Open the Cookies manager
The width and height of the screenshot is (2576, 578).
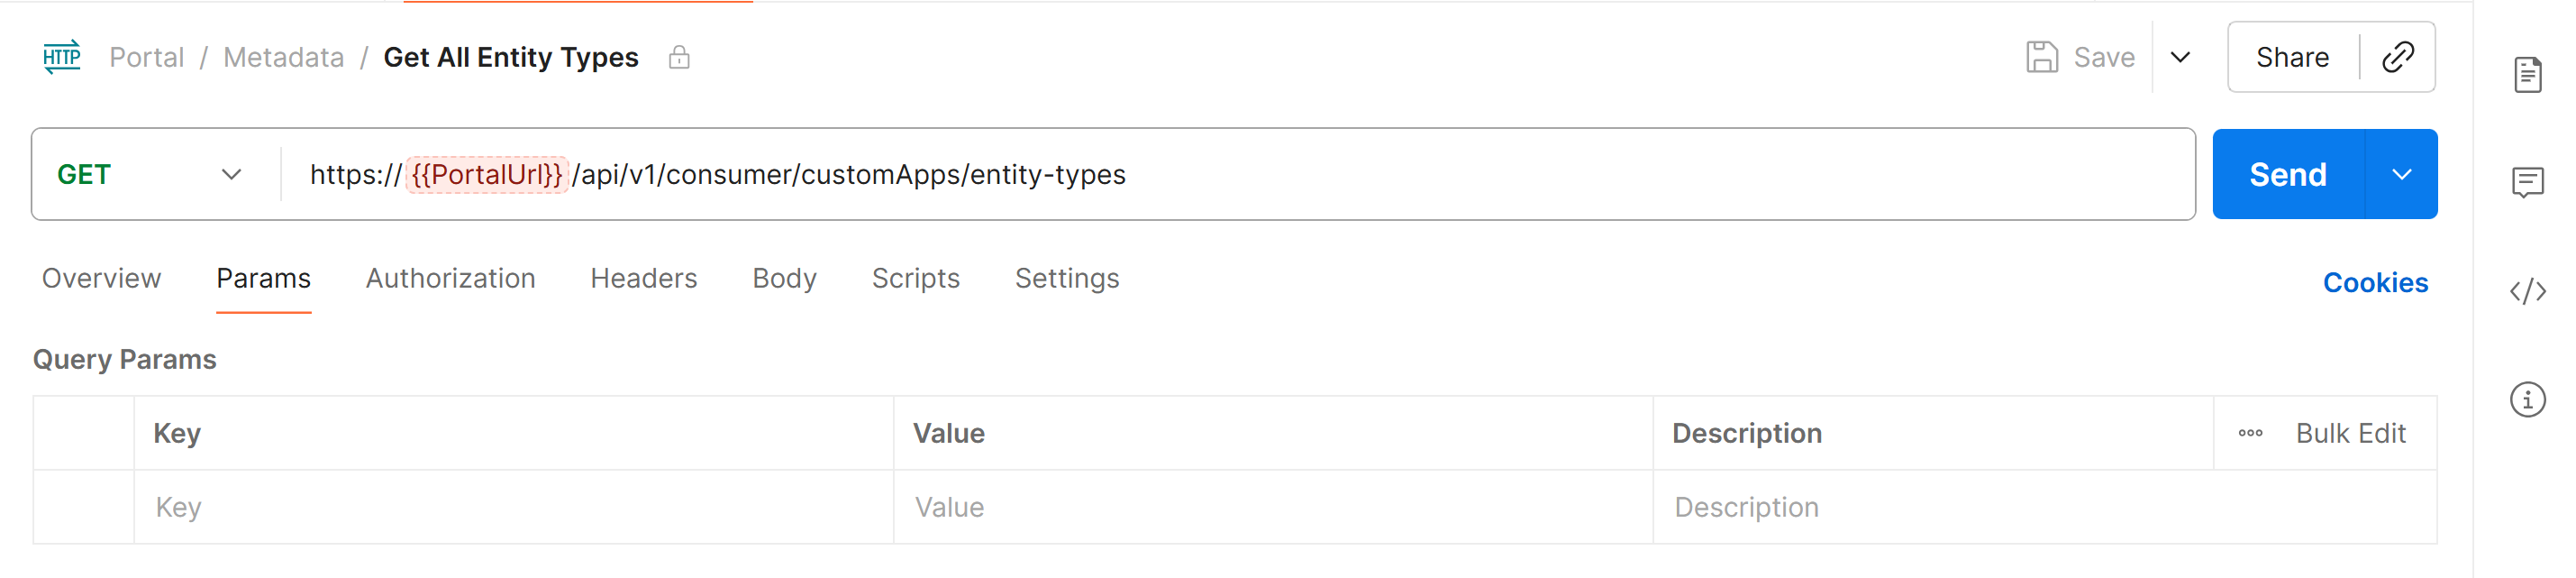pos(2377,283)
